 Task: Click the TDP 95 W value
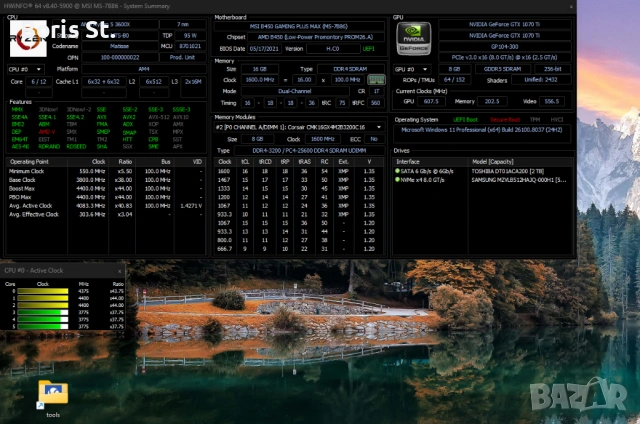click(190, 36)
